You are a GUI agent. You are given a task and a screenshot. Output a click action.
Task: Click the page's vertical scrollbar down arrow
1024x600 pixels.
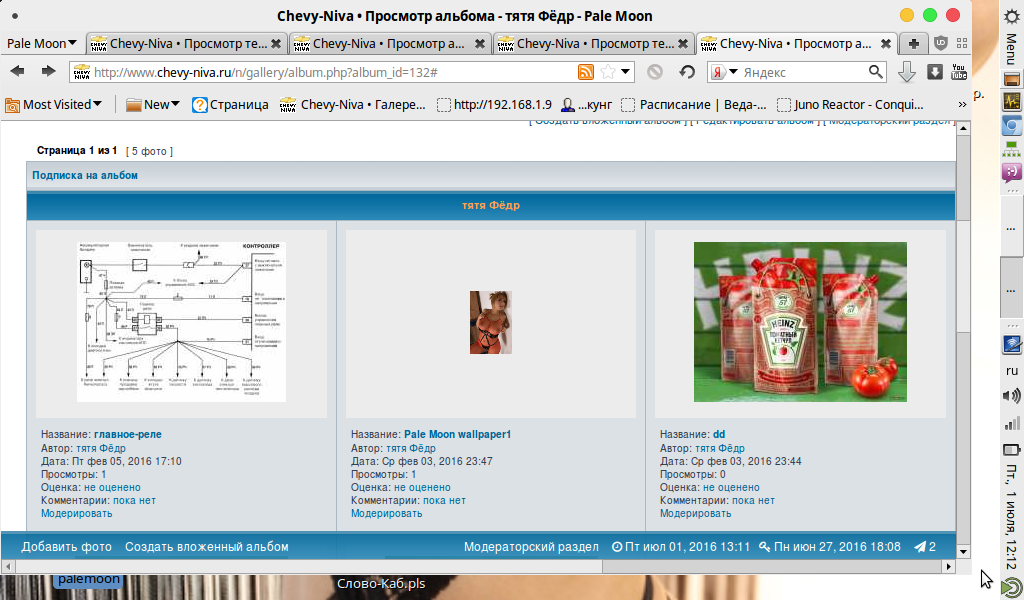[x=963, y=551]
